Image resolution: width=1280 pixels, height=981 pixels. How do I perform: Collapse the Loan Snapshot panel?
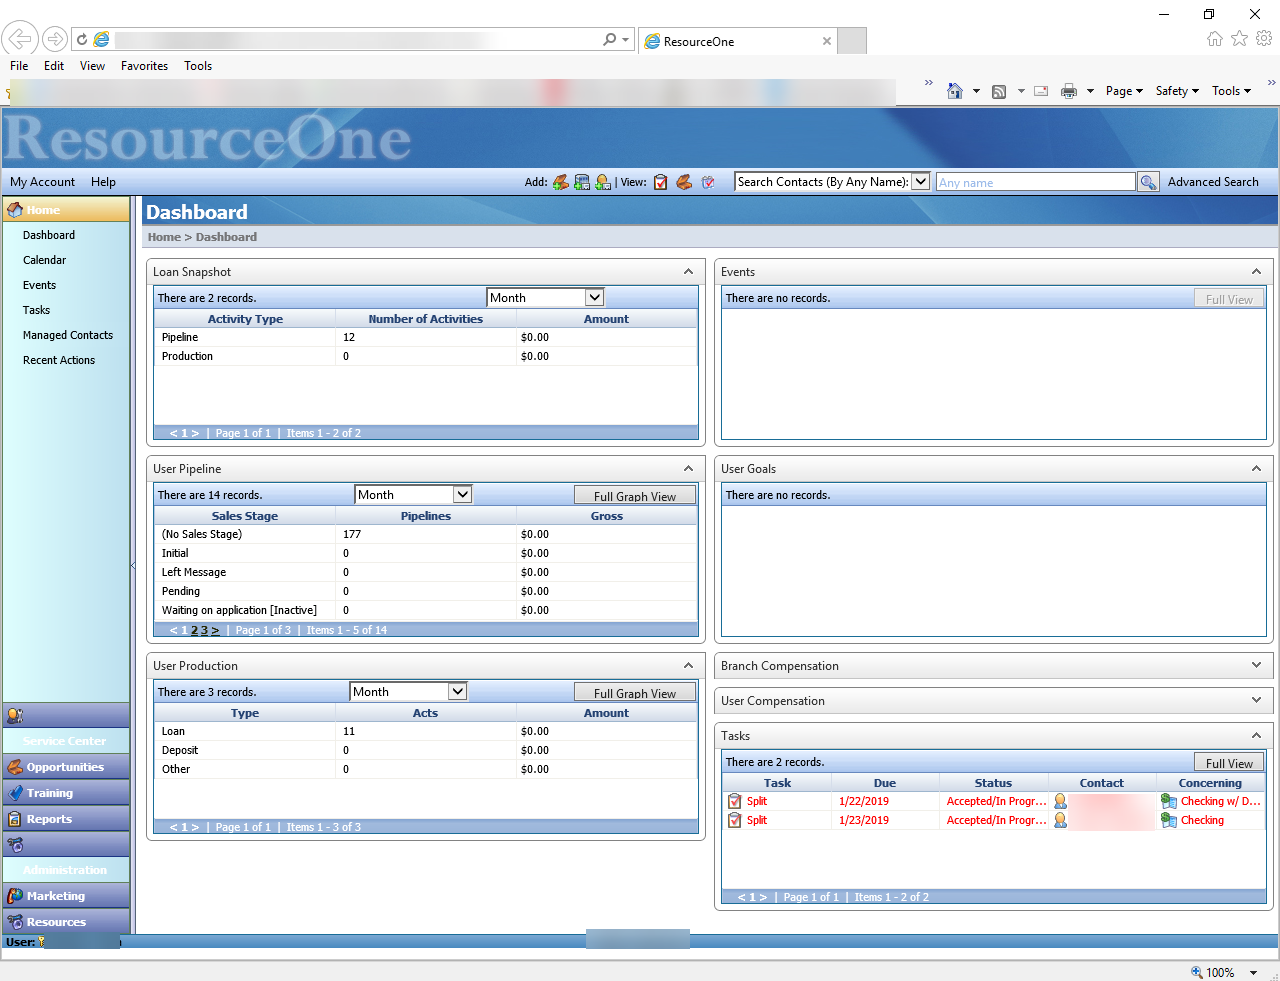click(x=688, y=272)
